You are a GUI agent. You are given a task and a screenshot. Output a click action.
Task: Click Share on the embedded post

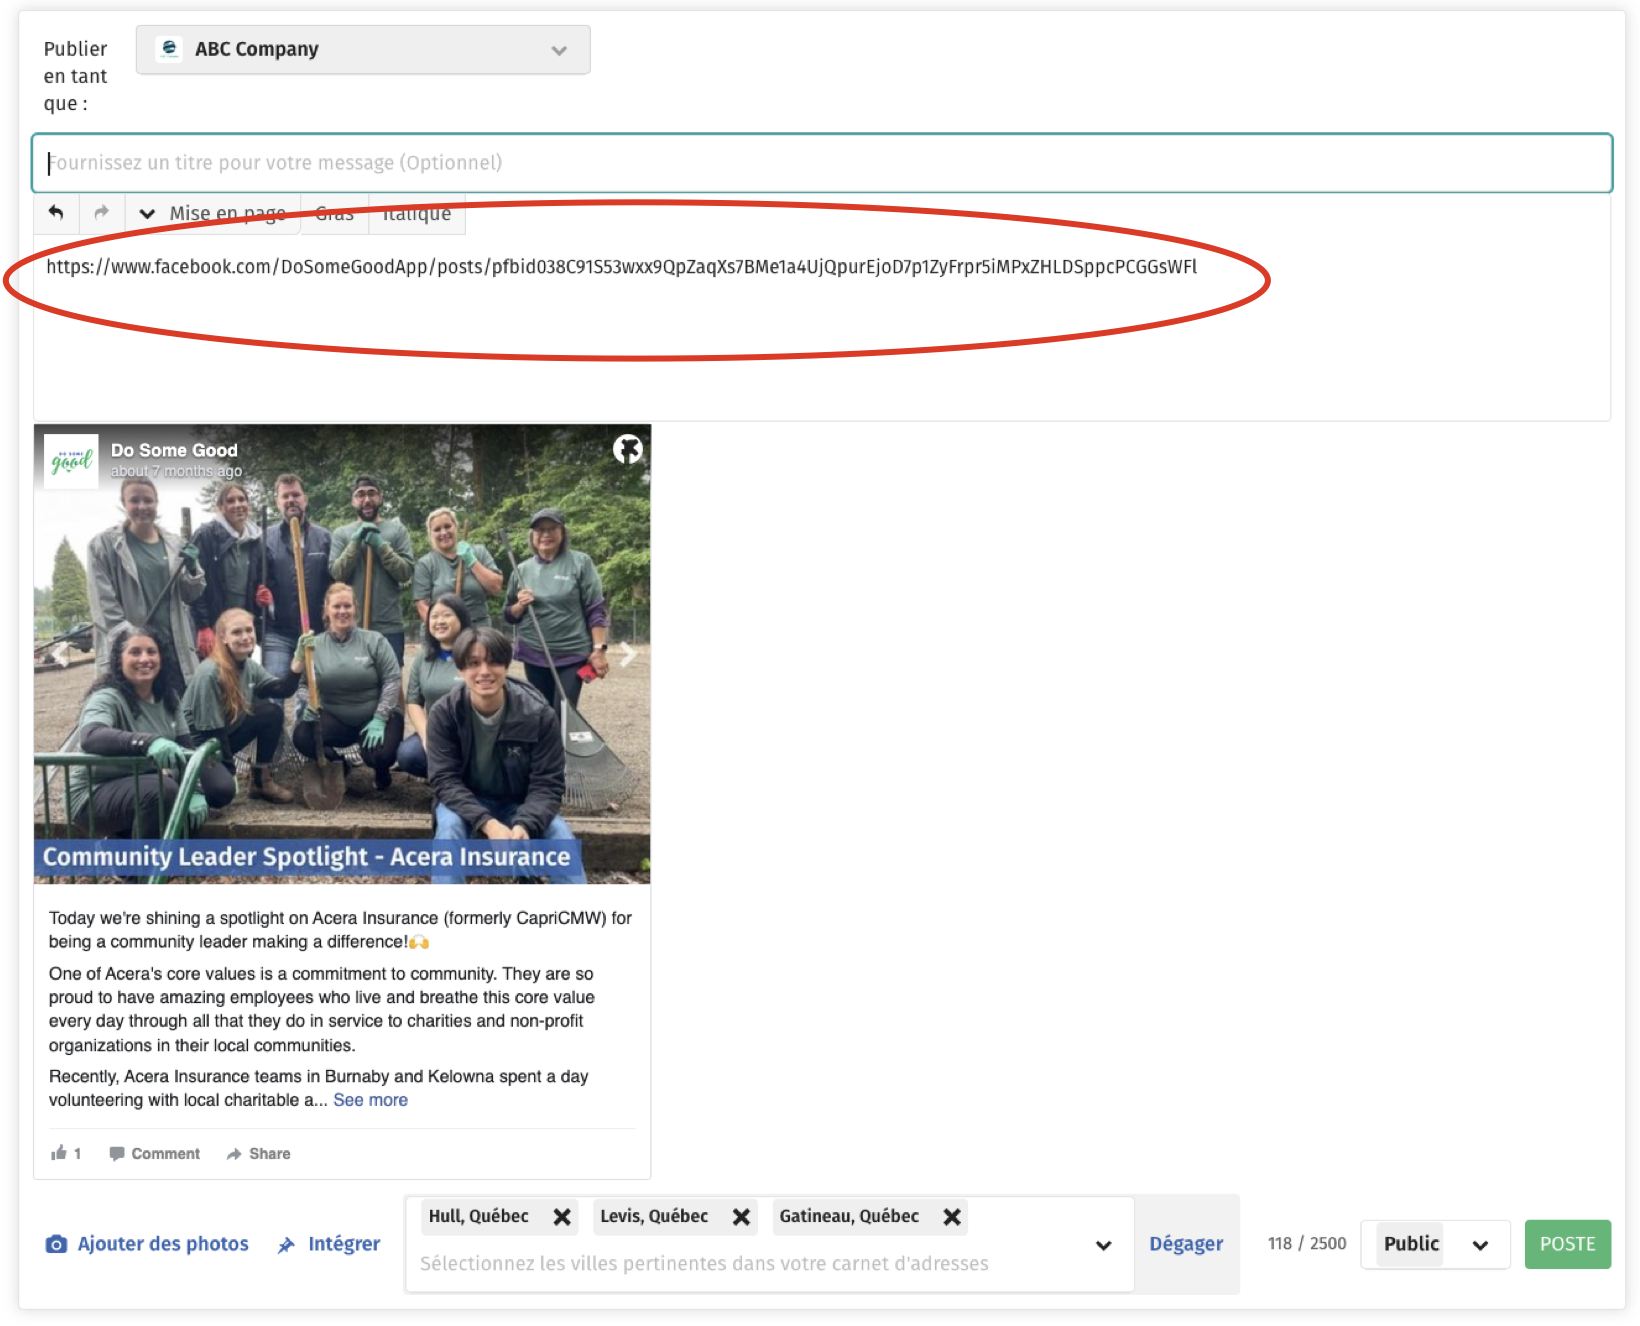[259, 1154]
